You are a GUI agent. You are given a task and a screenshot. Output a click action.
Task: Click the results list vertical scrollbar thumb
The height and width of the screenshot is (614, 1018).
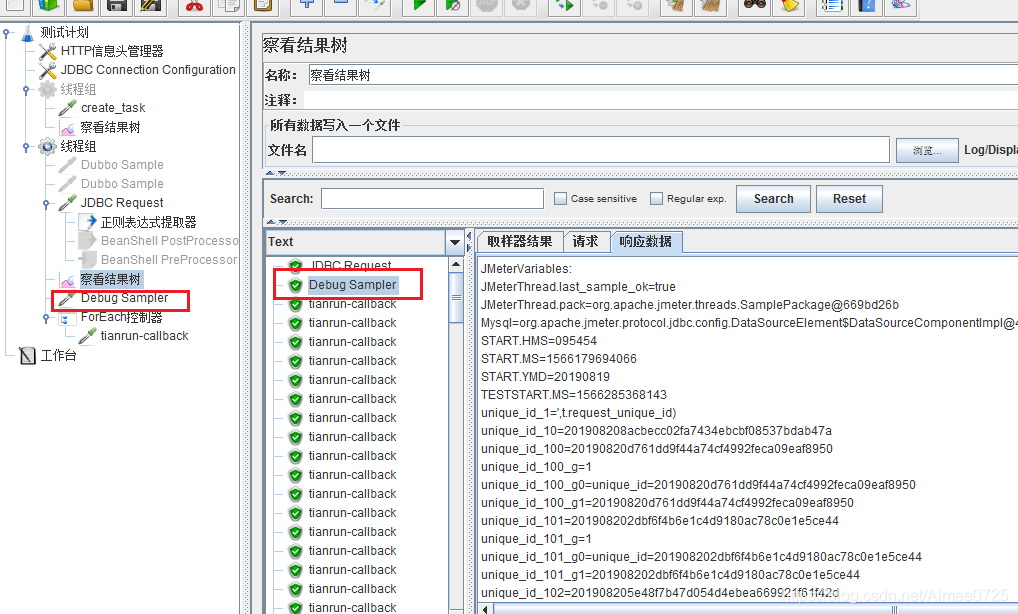[456, 298]
